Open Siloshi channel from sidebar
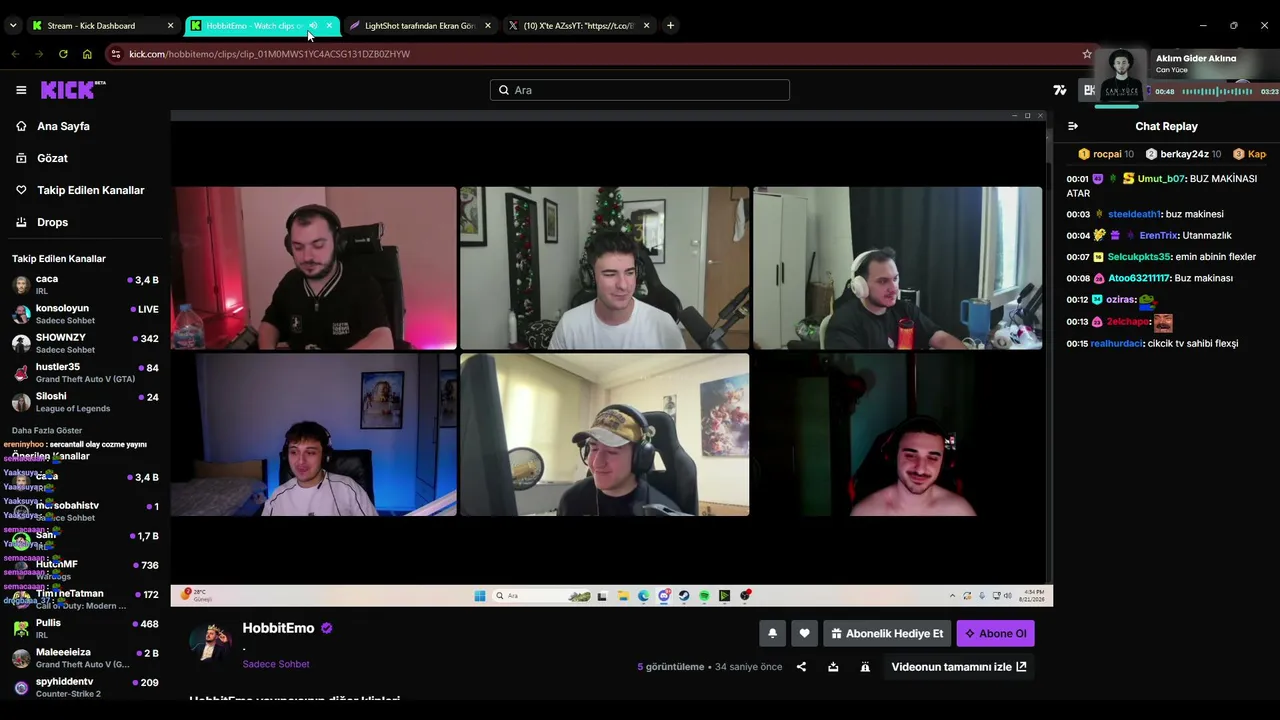The image size is (1280, 720). [85, 402]
